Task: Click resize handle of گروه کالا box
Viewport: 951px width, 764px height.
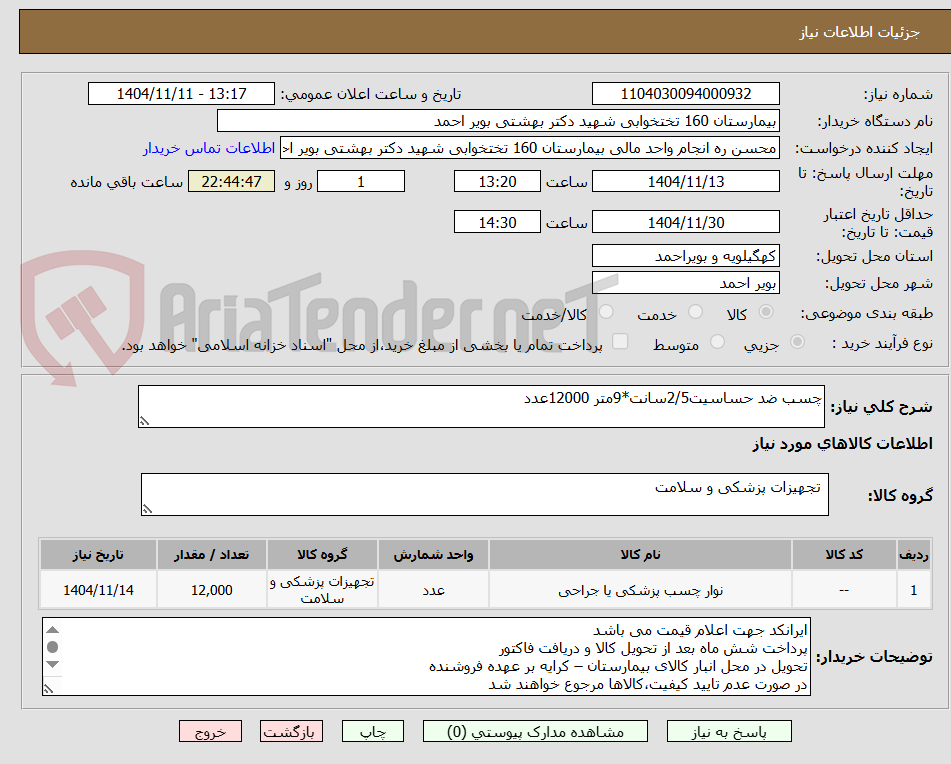Action: 147,509
